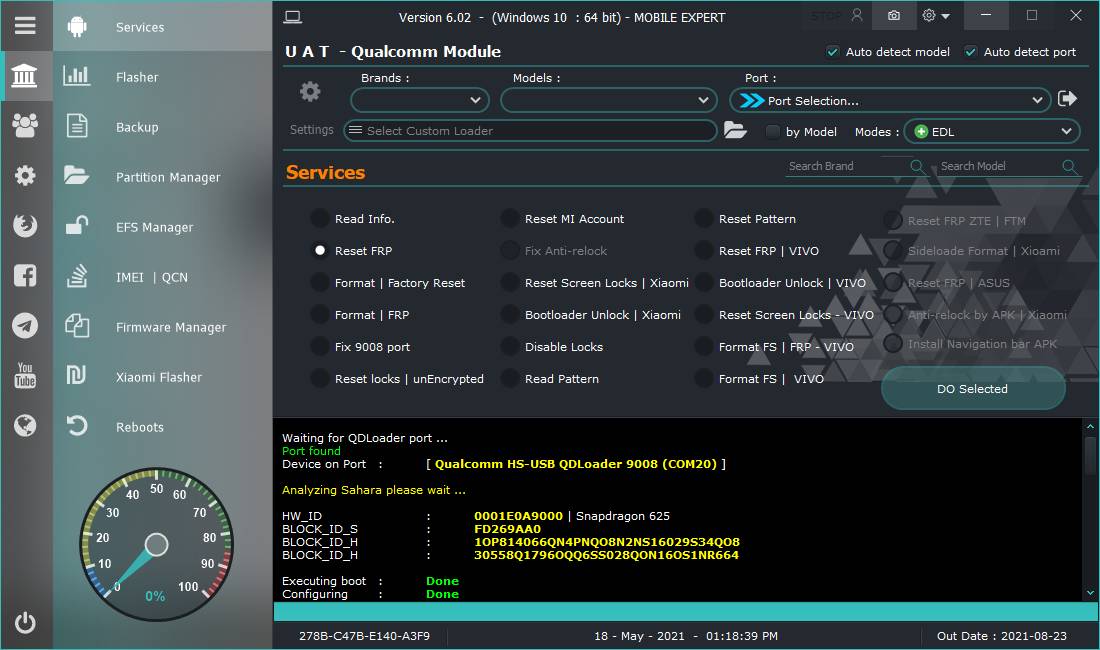
Task: Open Reboots menu entry
Action: (140, 427)
